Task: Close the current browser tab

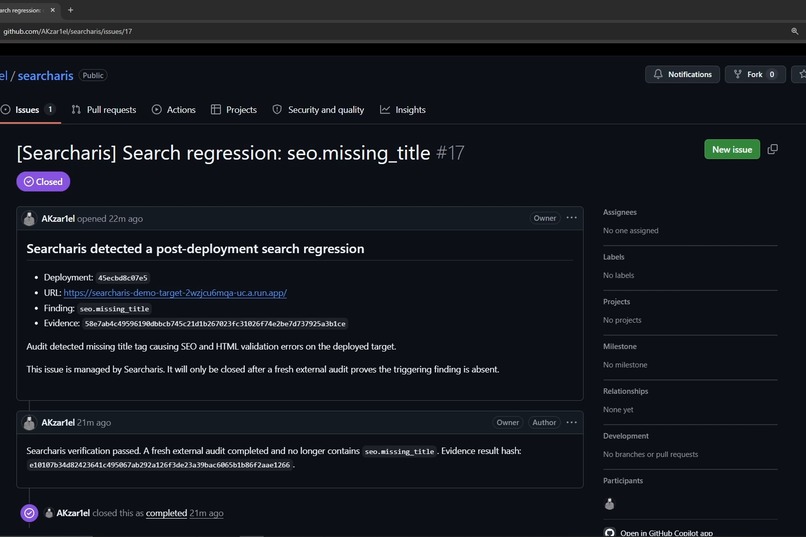Action: 52,10
